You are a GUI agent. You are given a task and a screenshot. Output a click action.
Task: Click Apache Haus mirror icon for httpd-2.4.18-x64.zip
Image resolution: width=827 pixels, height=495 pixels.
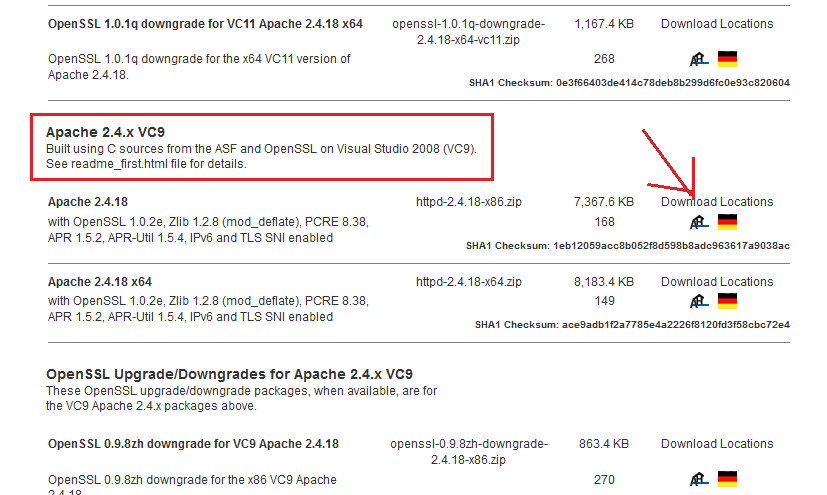coord(699,301)
